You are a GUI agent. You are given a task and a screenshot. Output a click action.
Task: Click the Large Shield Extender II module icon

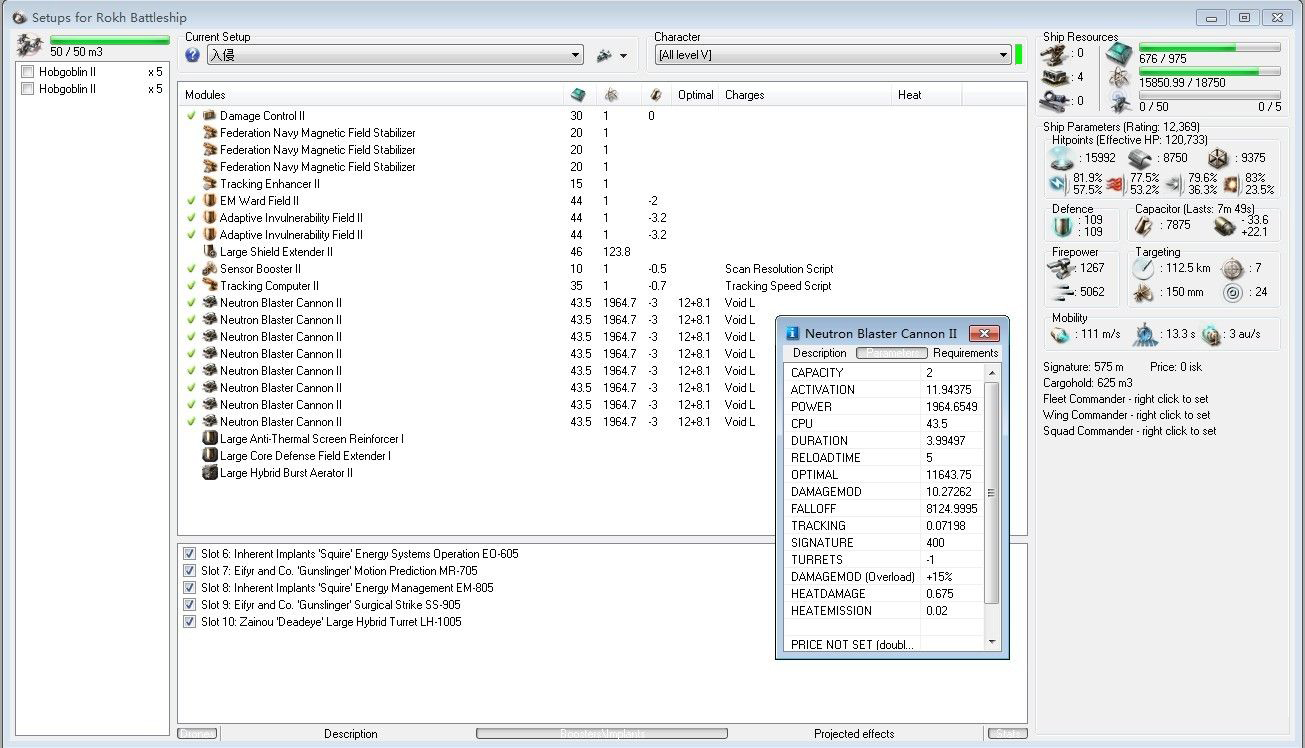click(x=209, y=252)
